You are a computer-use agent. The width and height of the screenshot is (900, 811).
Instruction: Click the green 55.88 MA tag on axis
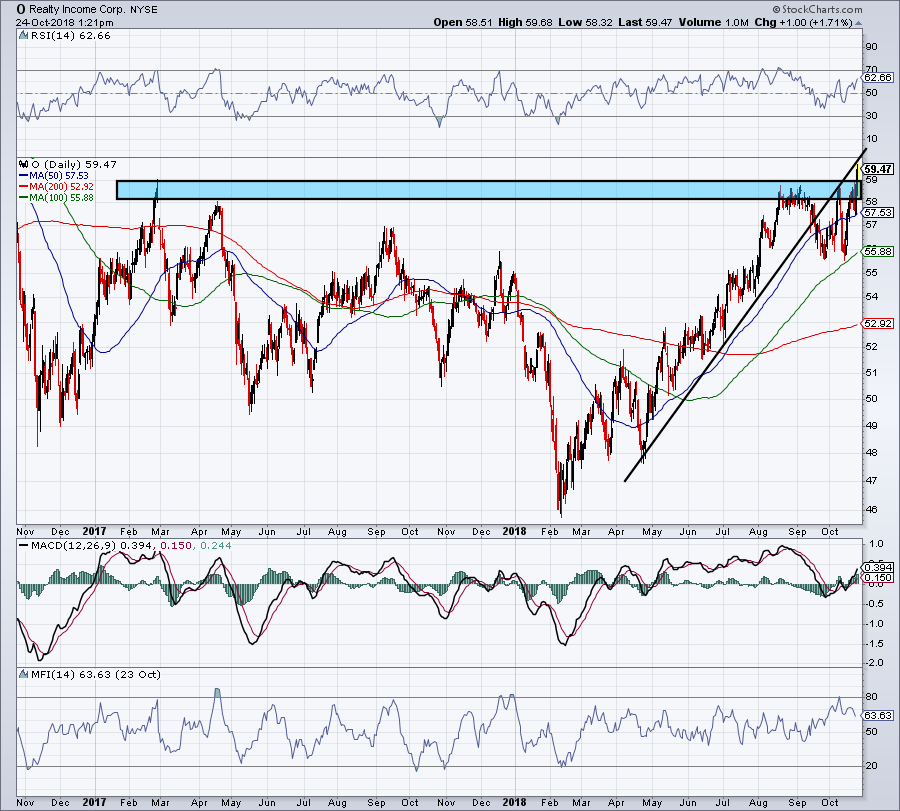tap(878, 251)
